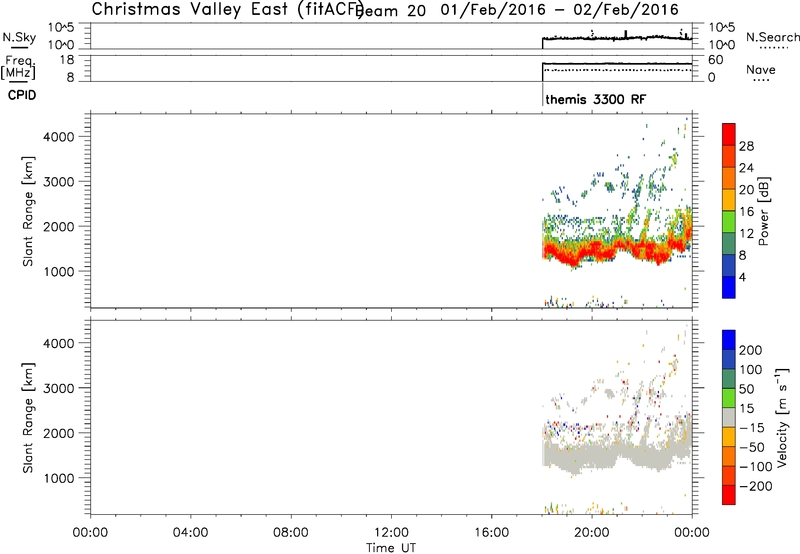The height and width of the screenshot is (554, 800).
Task: Click the 'themis 3300 RF' CPID annotation
Action: (x=595, y=99)
